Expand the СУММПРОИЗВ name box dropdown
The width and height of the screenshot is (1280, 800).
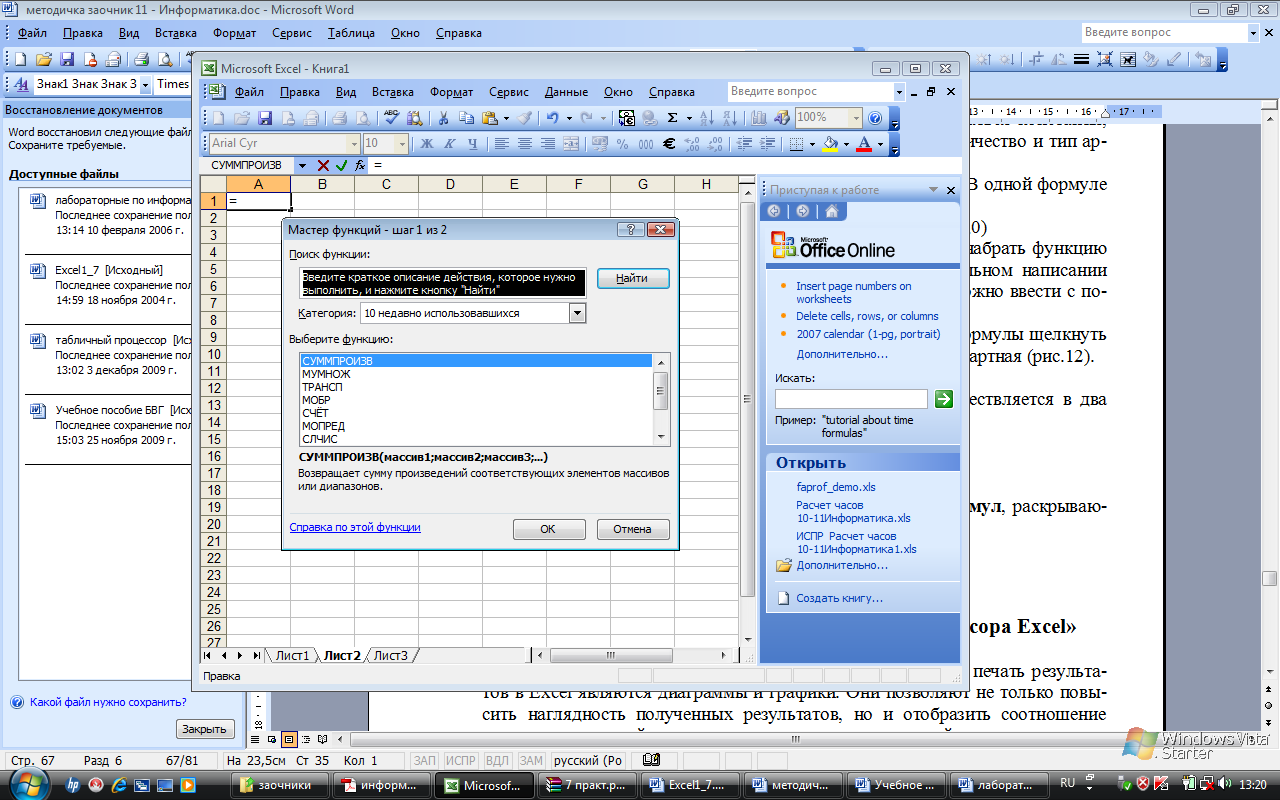pyautogui.click(x=302, y=165)
